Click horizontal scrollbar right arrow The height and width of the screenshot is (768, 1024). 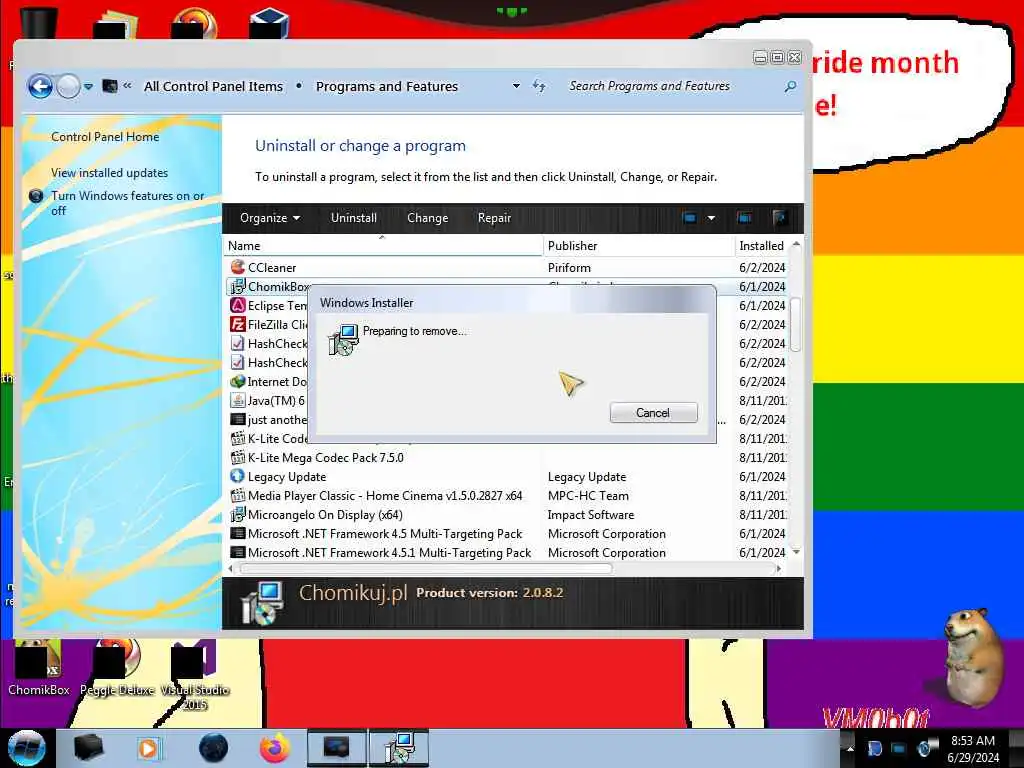pos(778,569)
